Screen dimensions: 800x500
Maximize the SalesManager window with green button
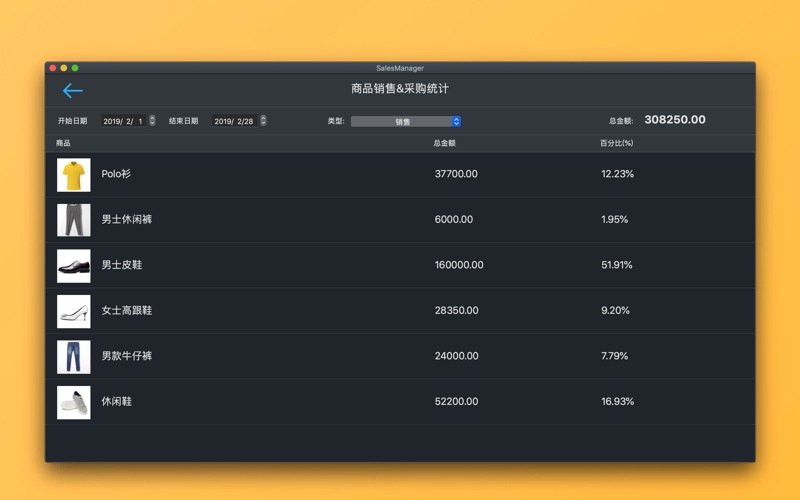click(75, 68)
